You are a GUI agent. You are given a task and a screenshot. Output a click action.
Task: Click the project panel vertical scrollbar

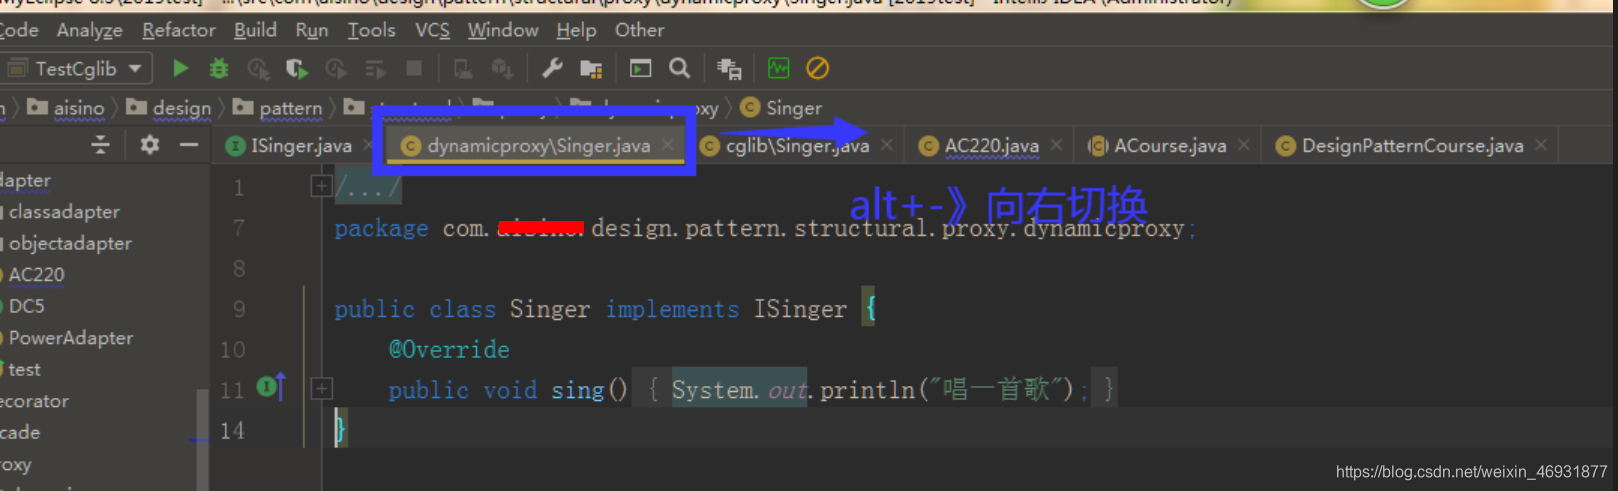(x=203, y=438)
